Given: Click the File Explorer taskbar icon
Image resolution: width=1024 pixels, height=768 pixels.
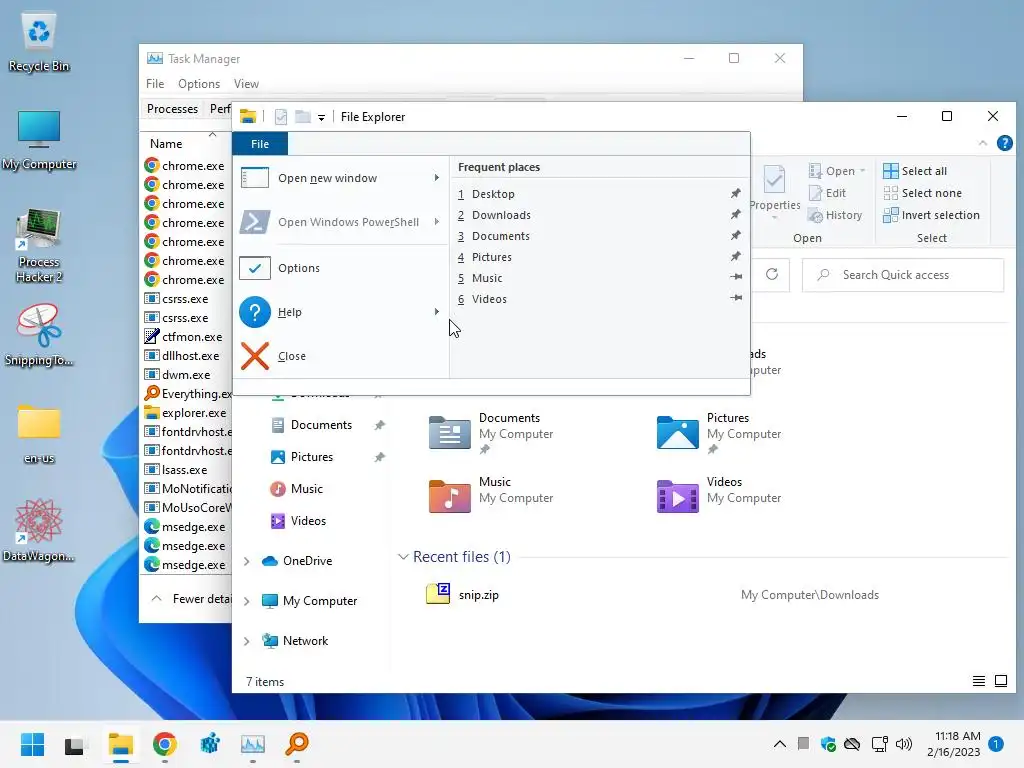Looking at the screenshot, I should [121, 744].
